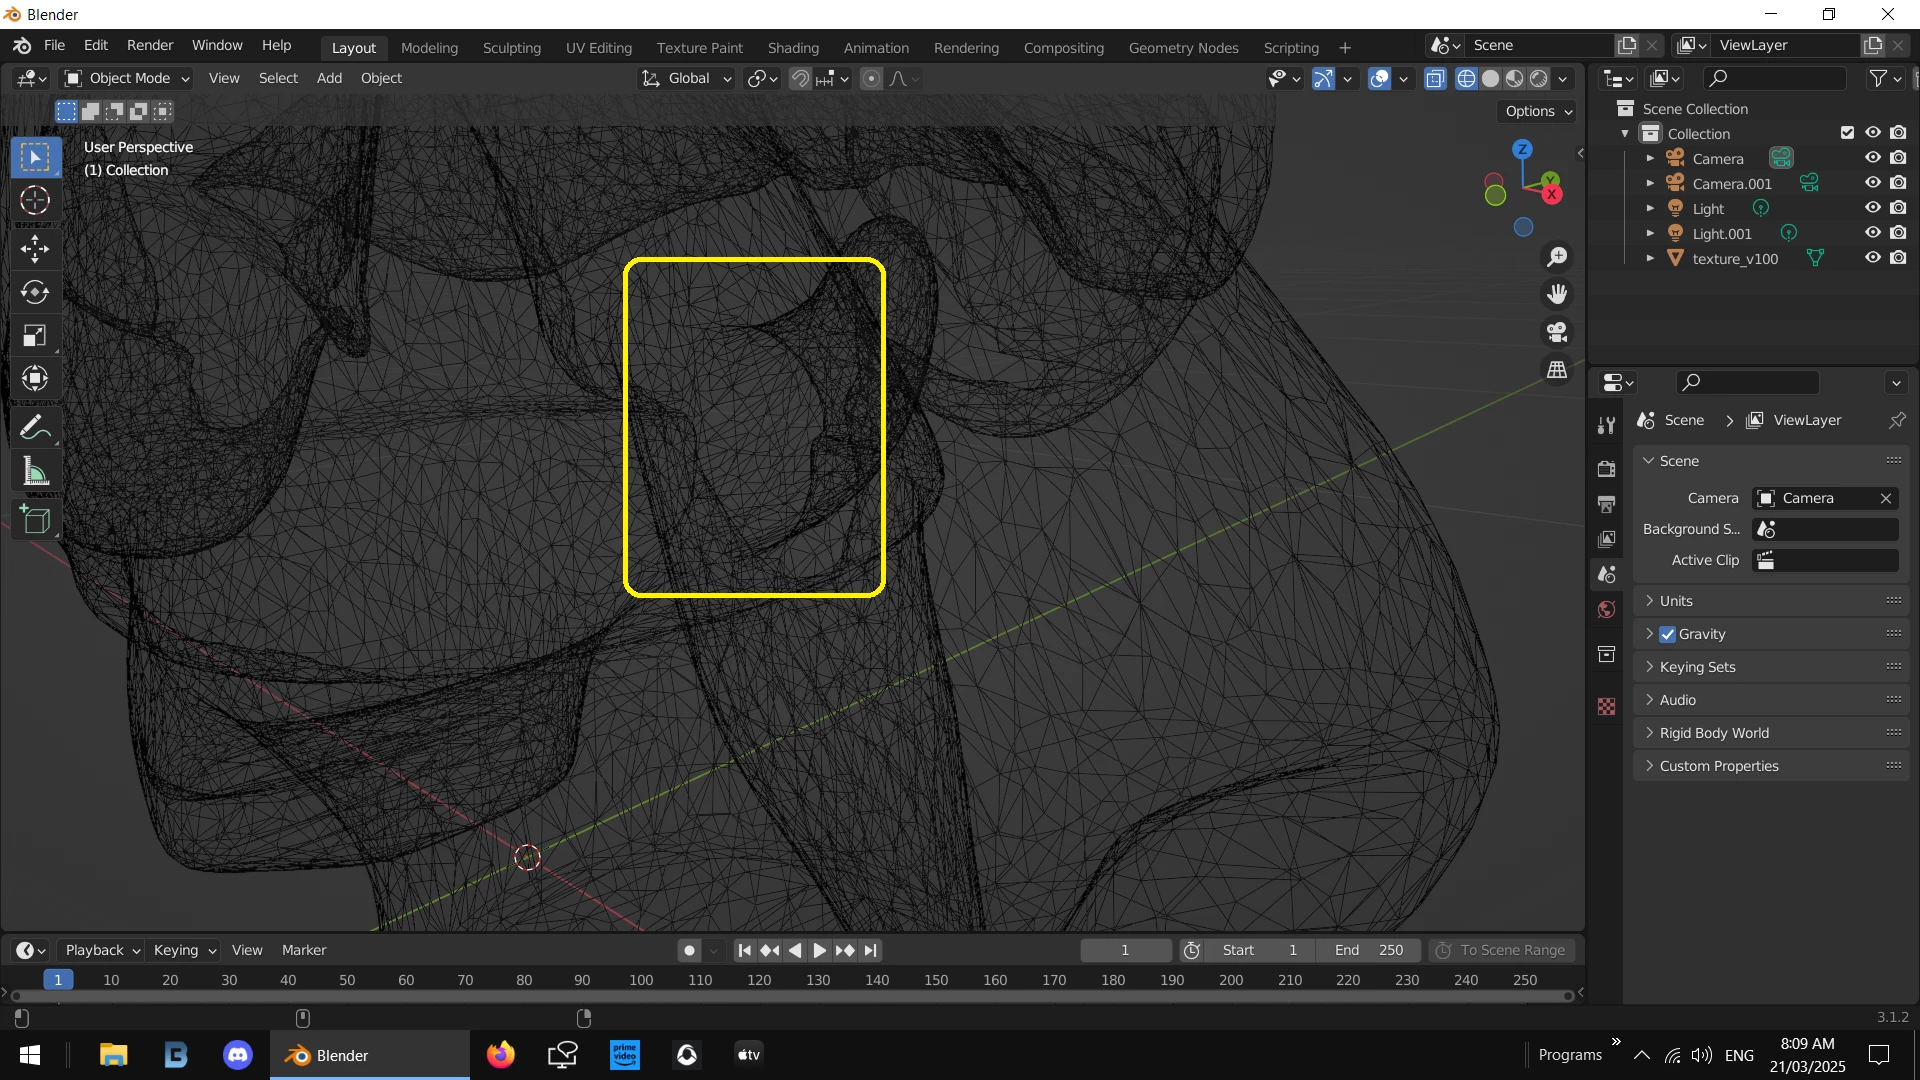Choose the Rotate tool
The image size is (1920, 1080).
pos(35,292)
